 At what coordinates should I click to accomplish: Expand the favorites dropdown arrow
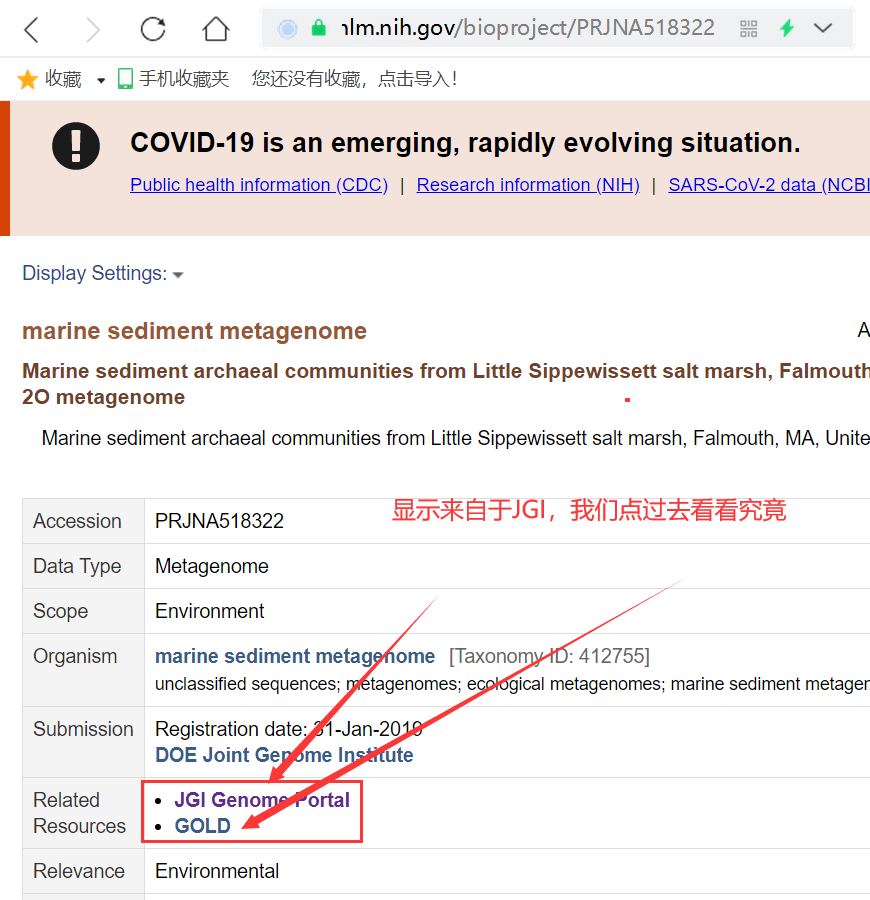(x=101, y=80)
